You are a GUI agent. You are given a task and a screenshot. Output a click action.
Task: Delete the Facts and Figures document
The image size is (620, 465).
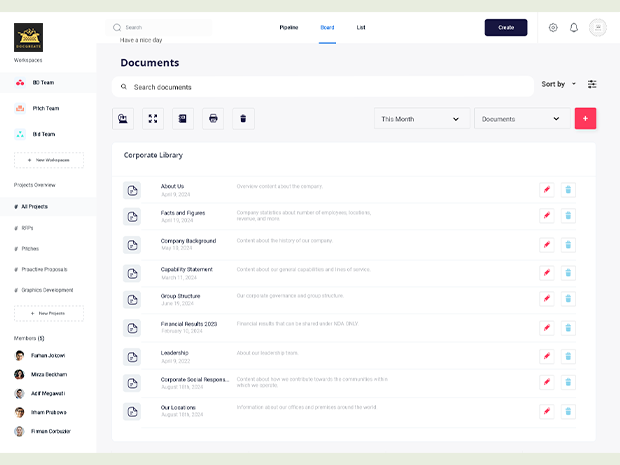pos(568,216)
